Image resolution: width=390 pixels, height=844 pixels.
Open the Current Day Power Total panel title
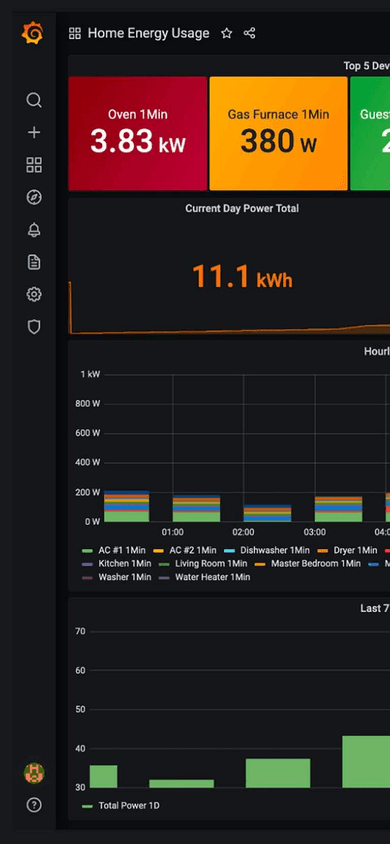point(242,208)
